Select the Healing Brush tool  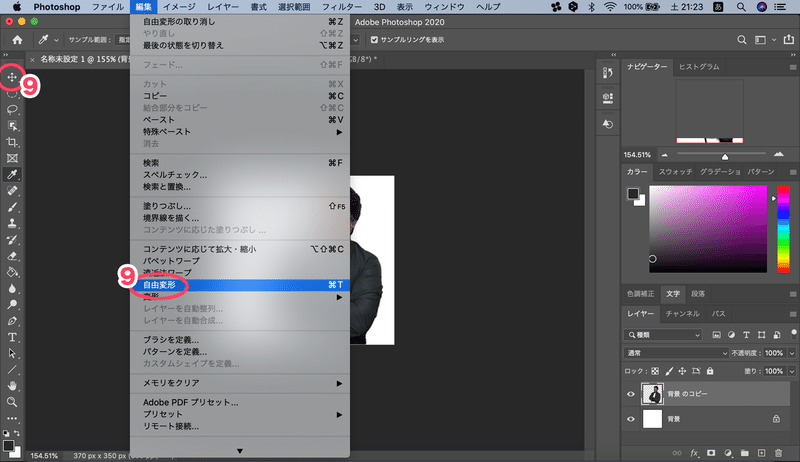click(x=12, y=191)
